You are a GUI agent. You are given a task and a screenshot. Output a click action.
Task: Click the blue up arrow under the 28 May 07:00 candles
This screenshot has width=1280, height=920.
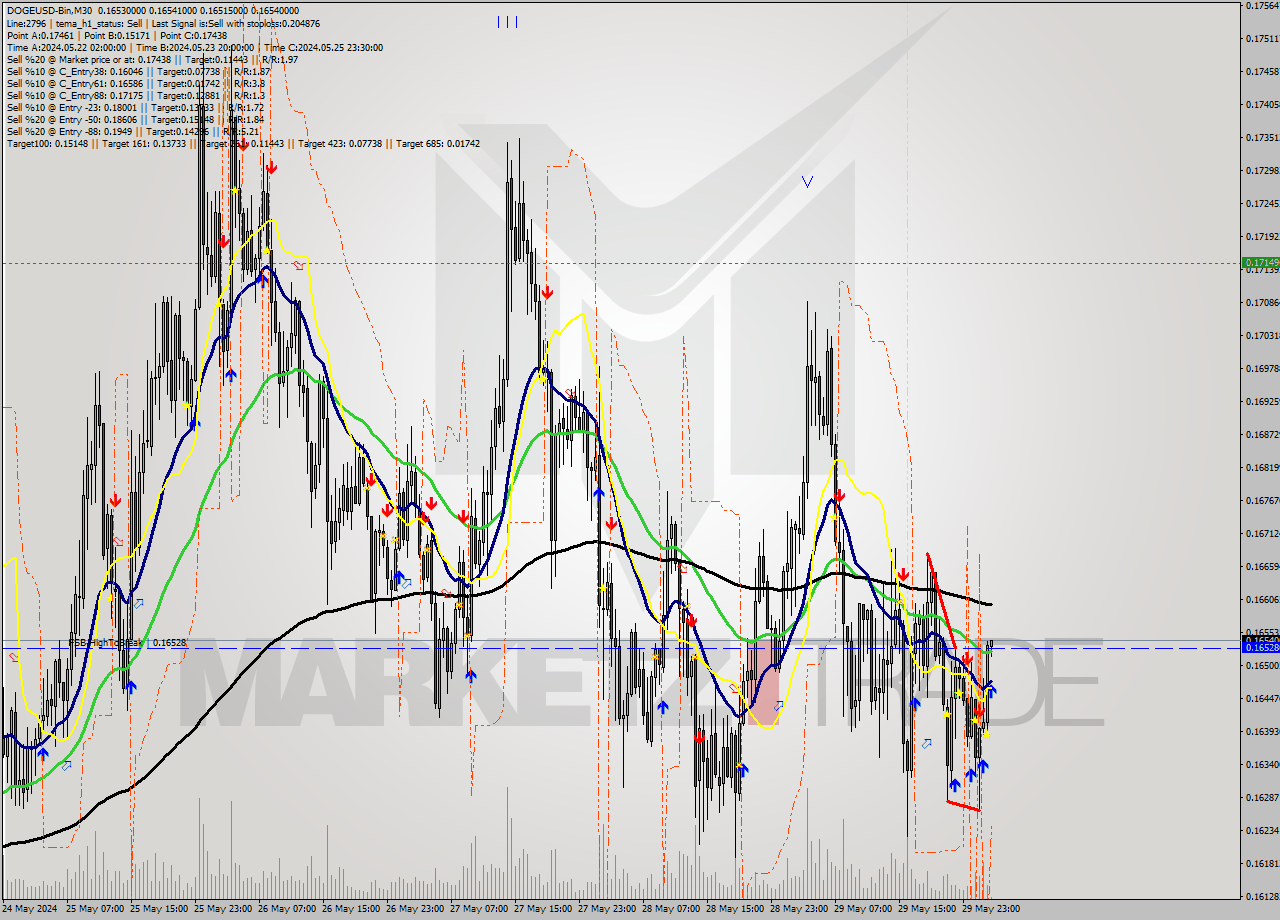coord(663,707)
